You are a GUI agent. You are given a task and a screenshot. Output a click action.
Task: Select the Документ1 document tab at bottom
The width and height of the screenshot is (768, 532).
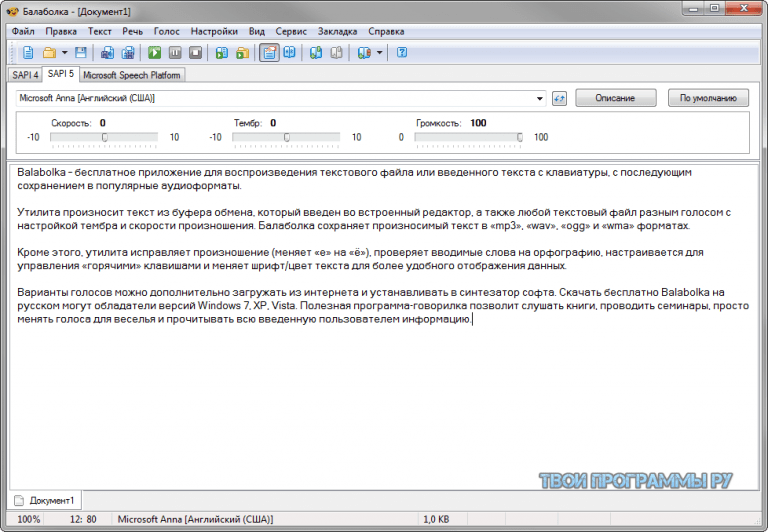point(45,501)
